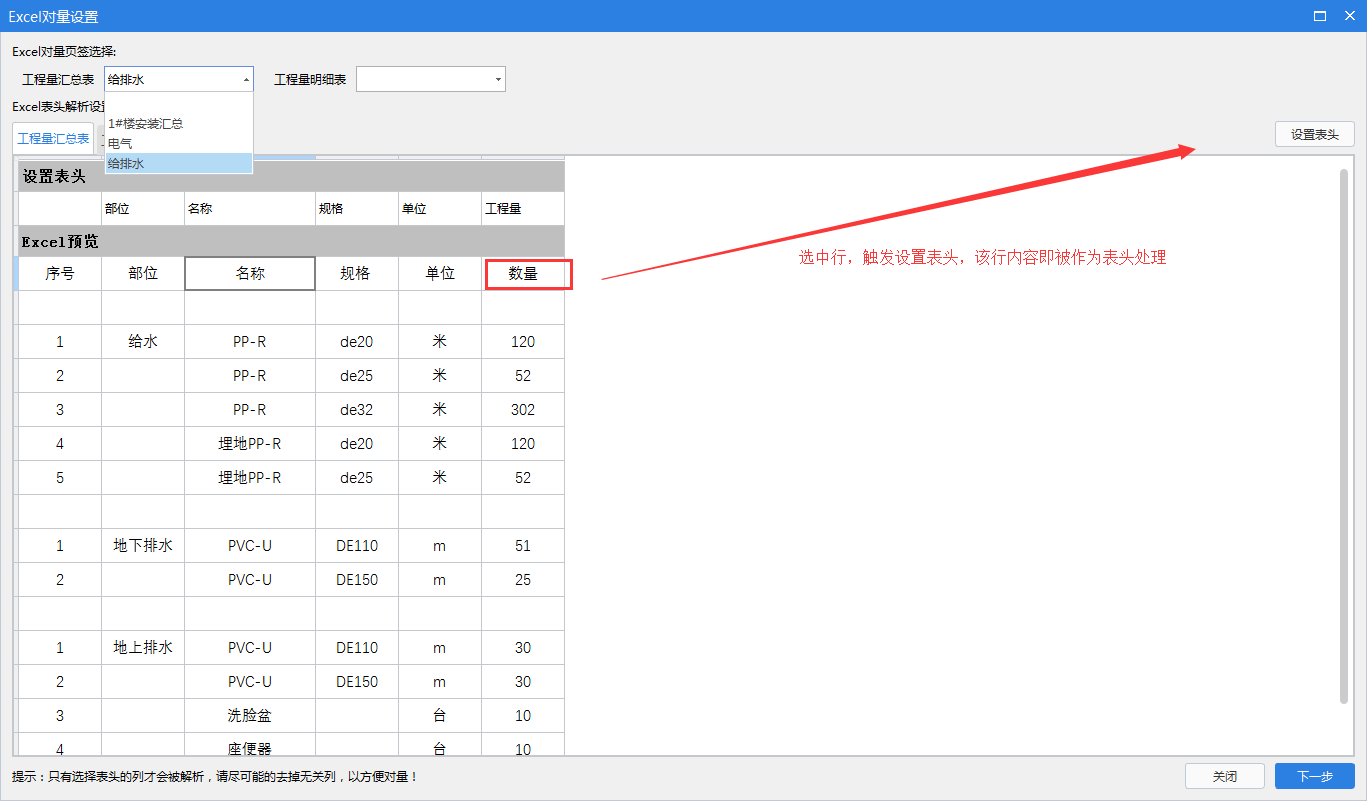Click the 规格 column in 设置表头 row
Screen dimensions: 1367x801
[356, 209]
